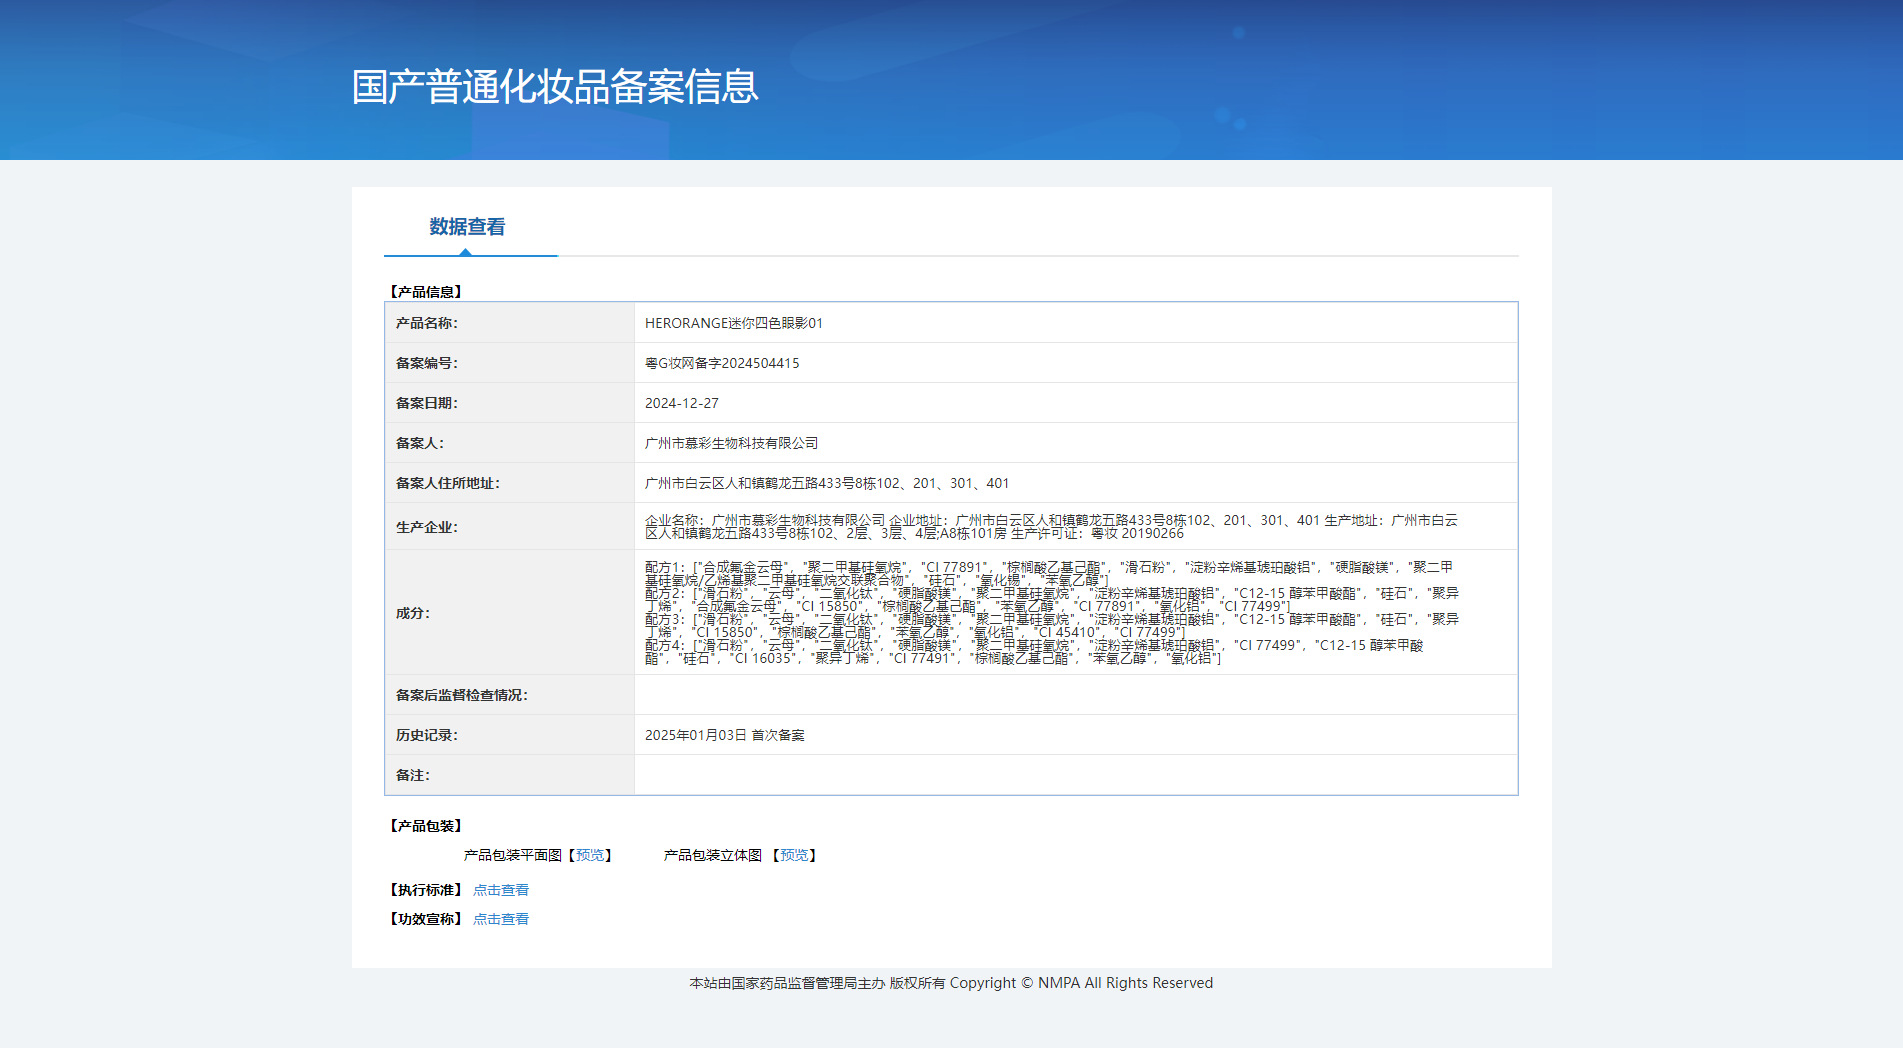Click the NMPA copyright footer text
This screenshot has width=1903, height=1048.
pos(950,983)
